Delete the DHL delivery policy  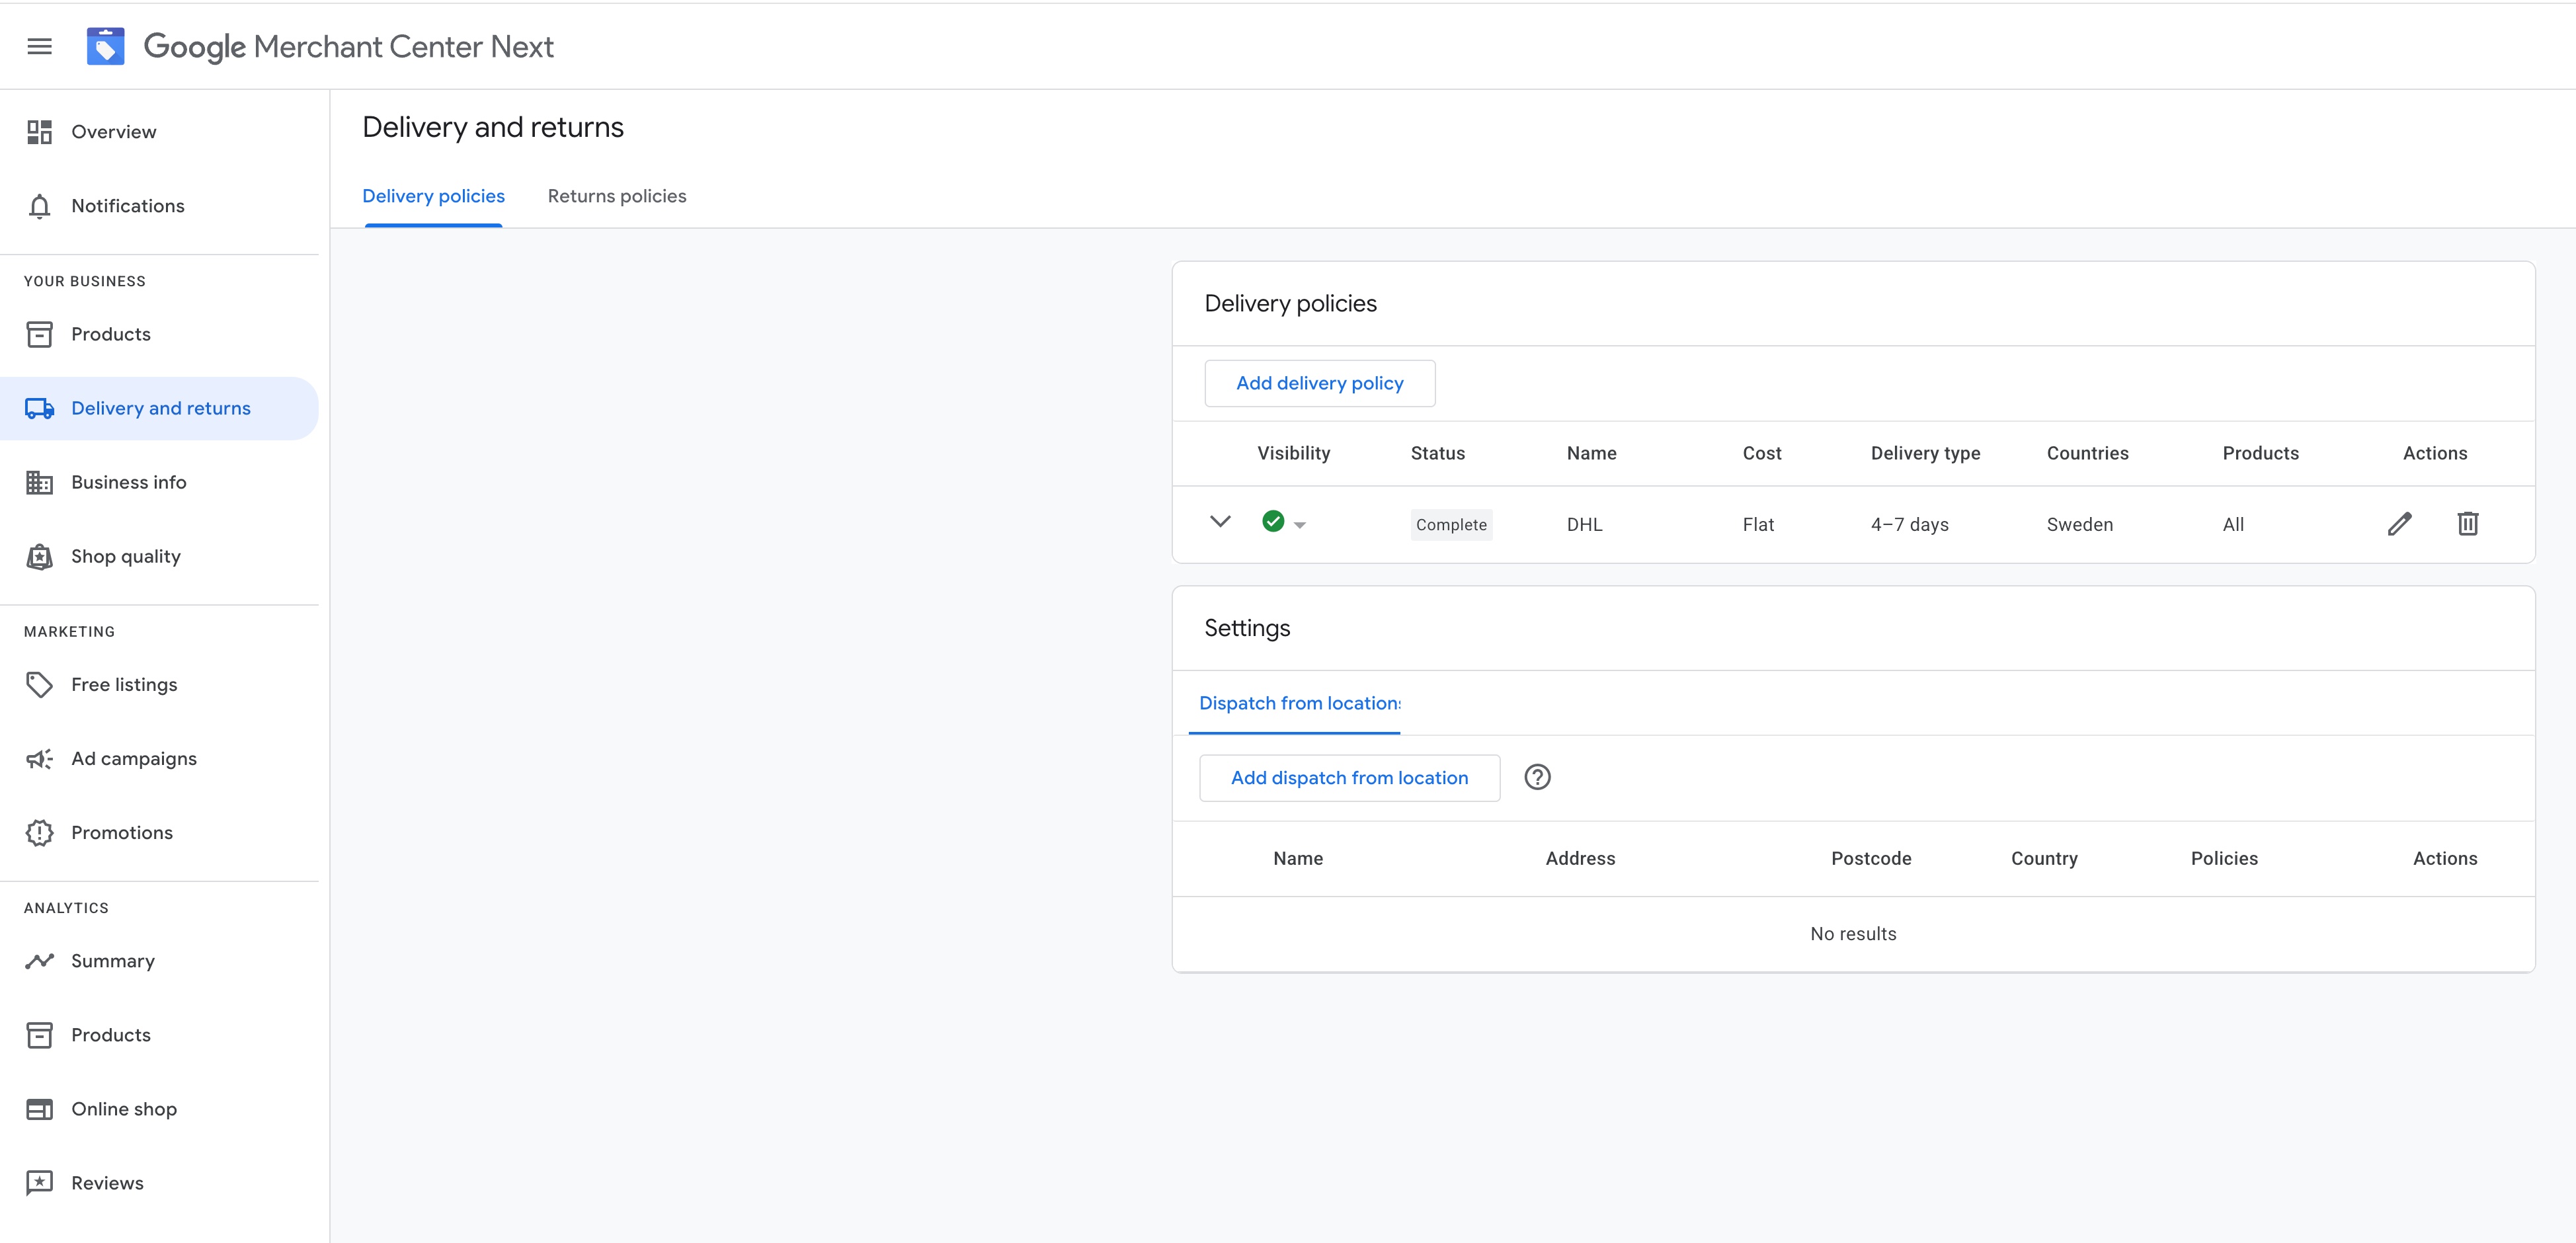[2467, 524]
